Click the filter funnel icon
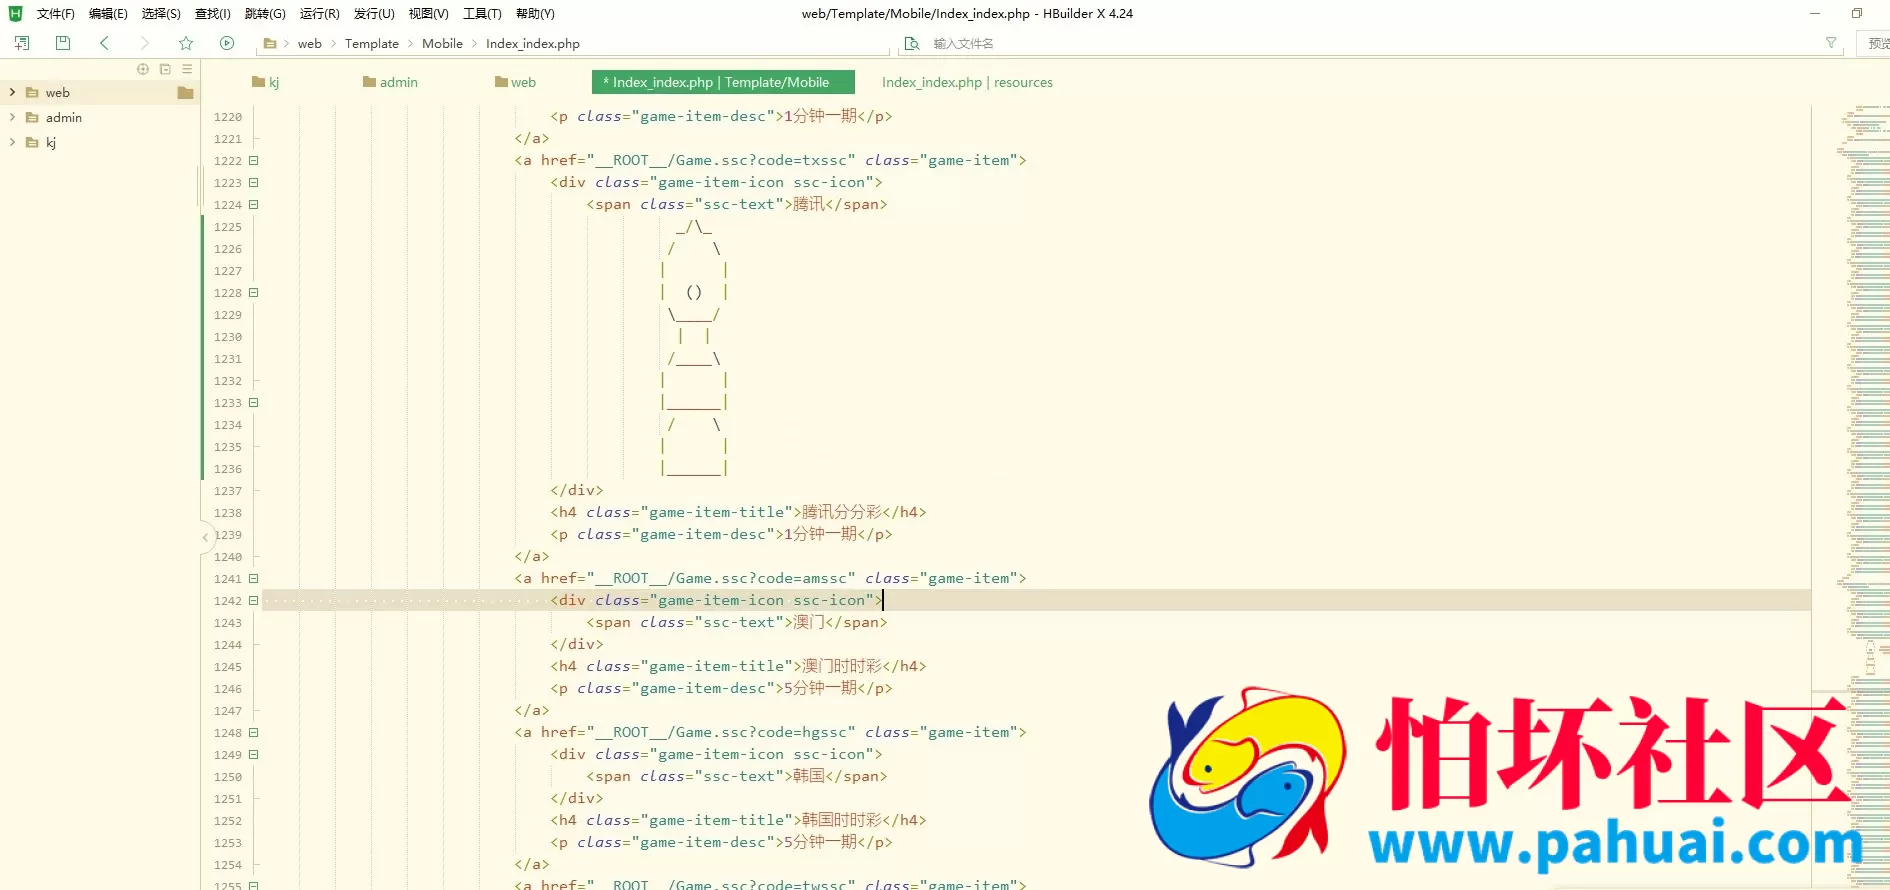Screen dimensions: 1890x890 tap(1831, 43)
